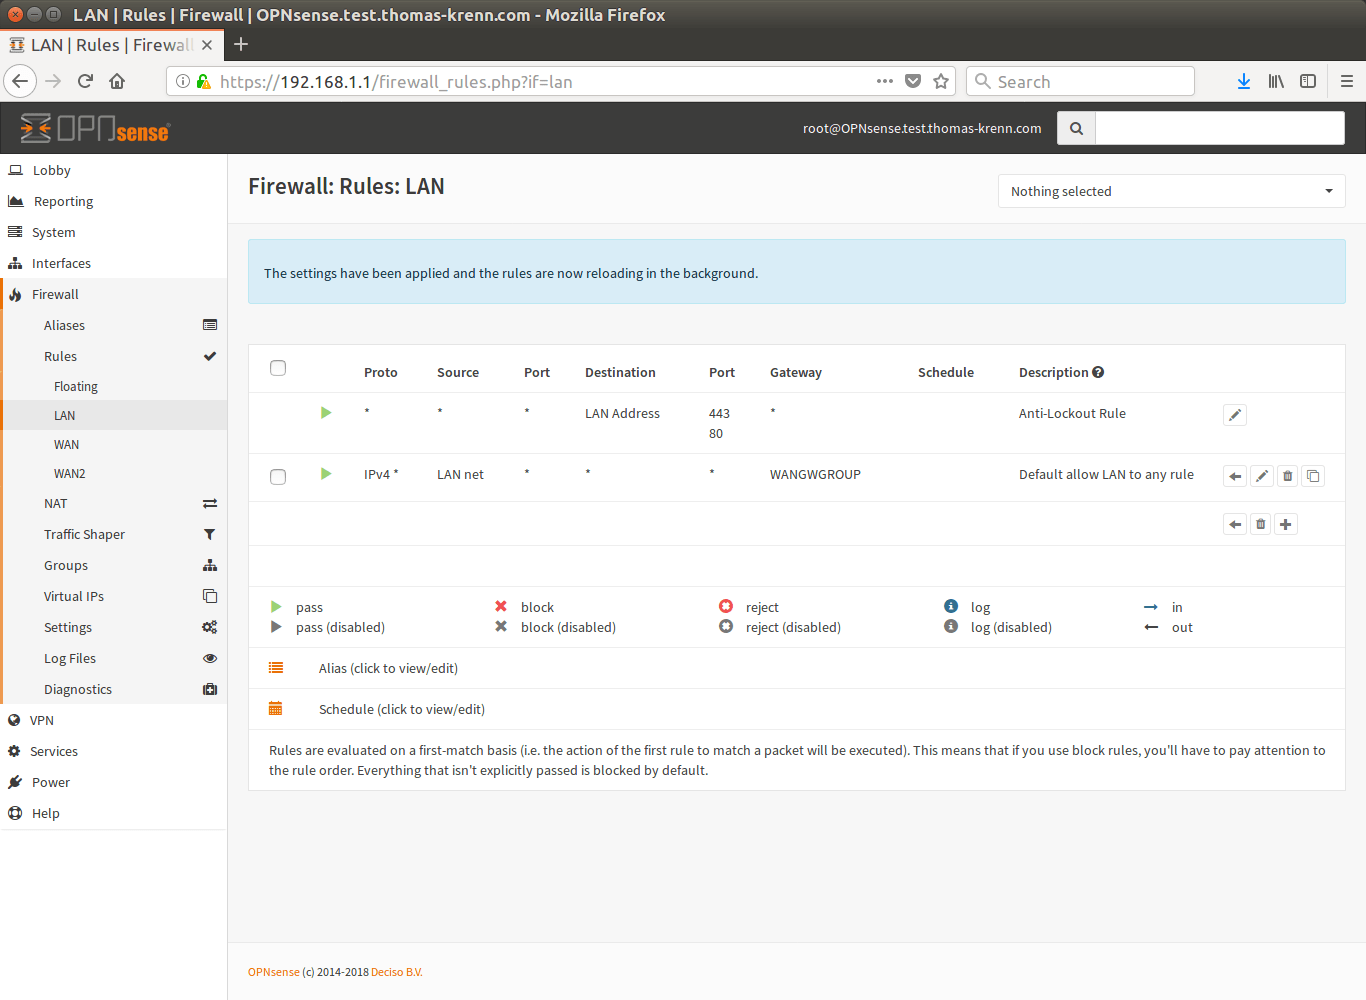The width and height of the screenshot is (1366, 1000).
Task: Open the Firefox hamburger menu
Action: coord(1347,82)
